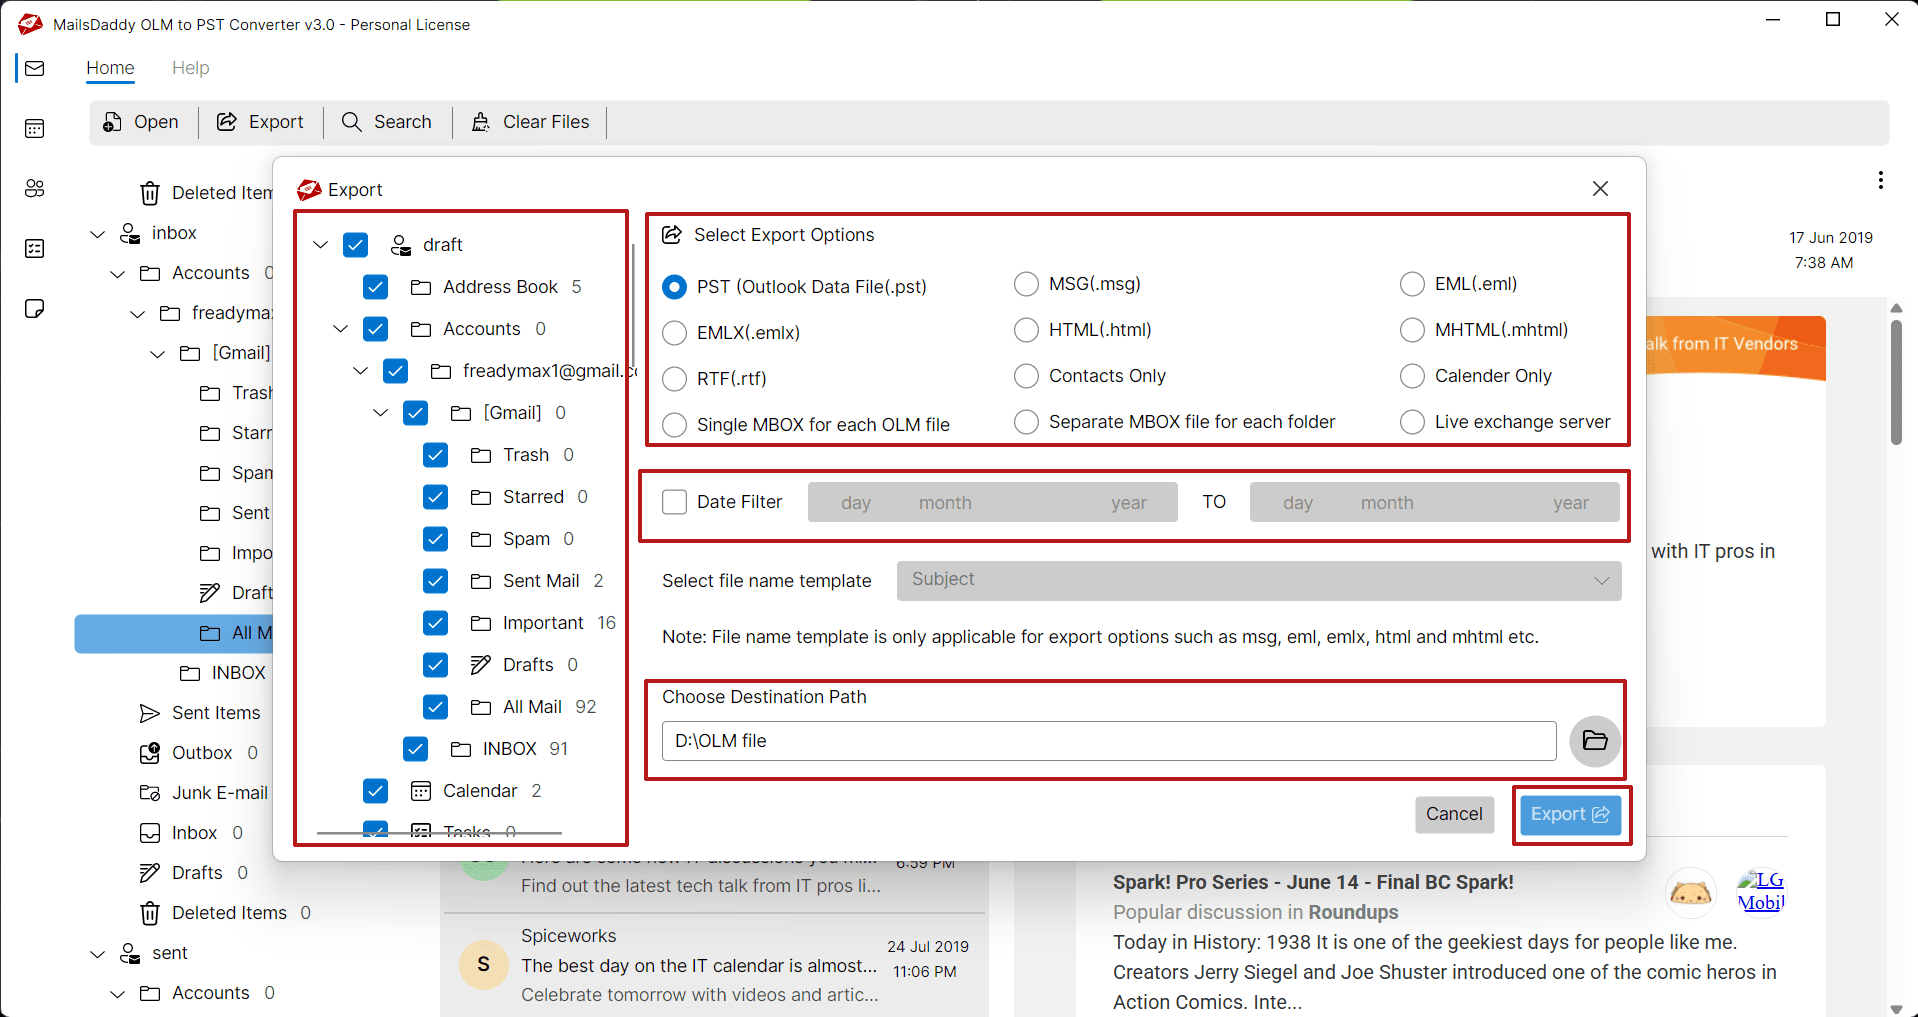Open the tasks view in left sidebar

tap(35, 248)
